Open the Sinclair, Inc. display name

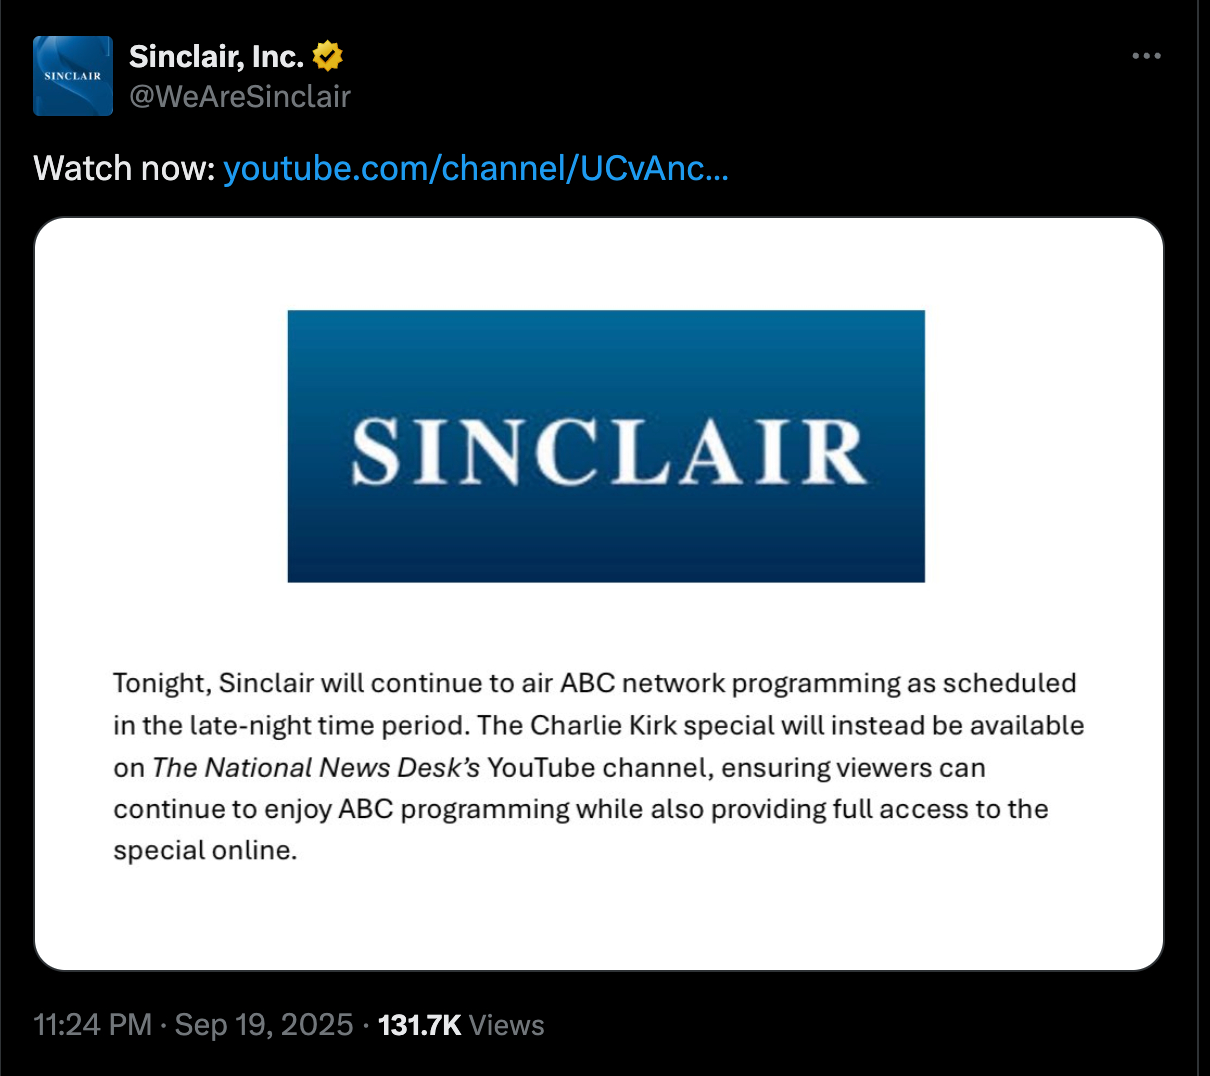tap(216, 57)
